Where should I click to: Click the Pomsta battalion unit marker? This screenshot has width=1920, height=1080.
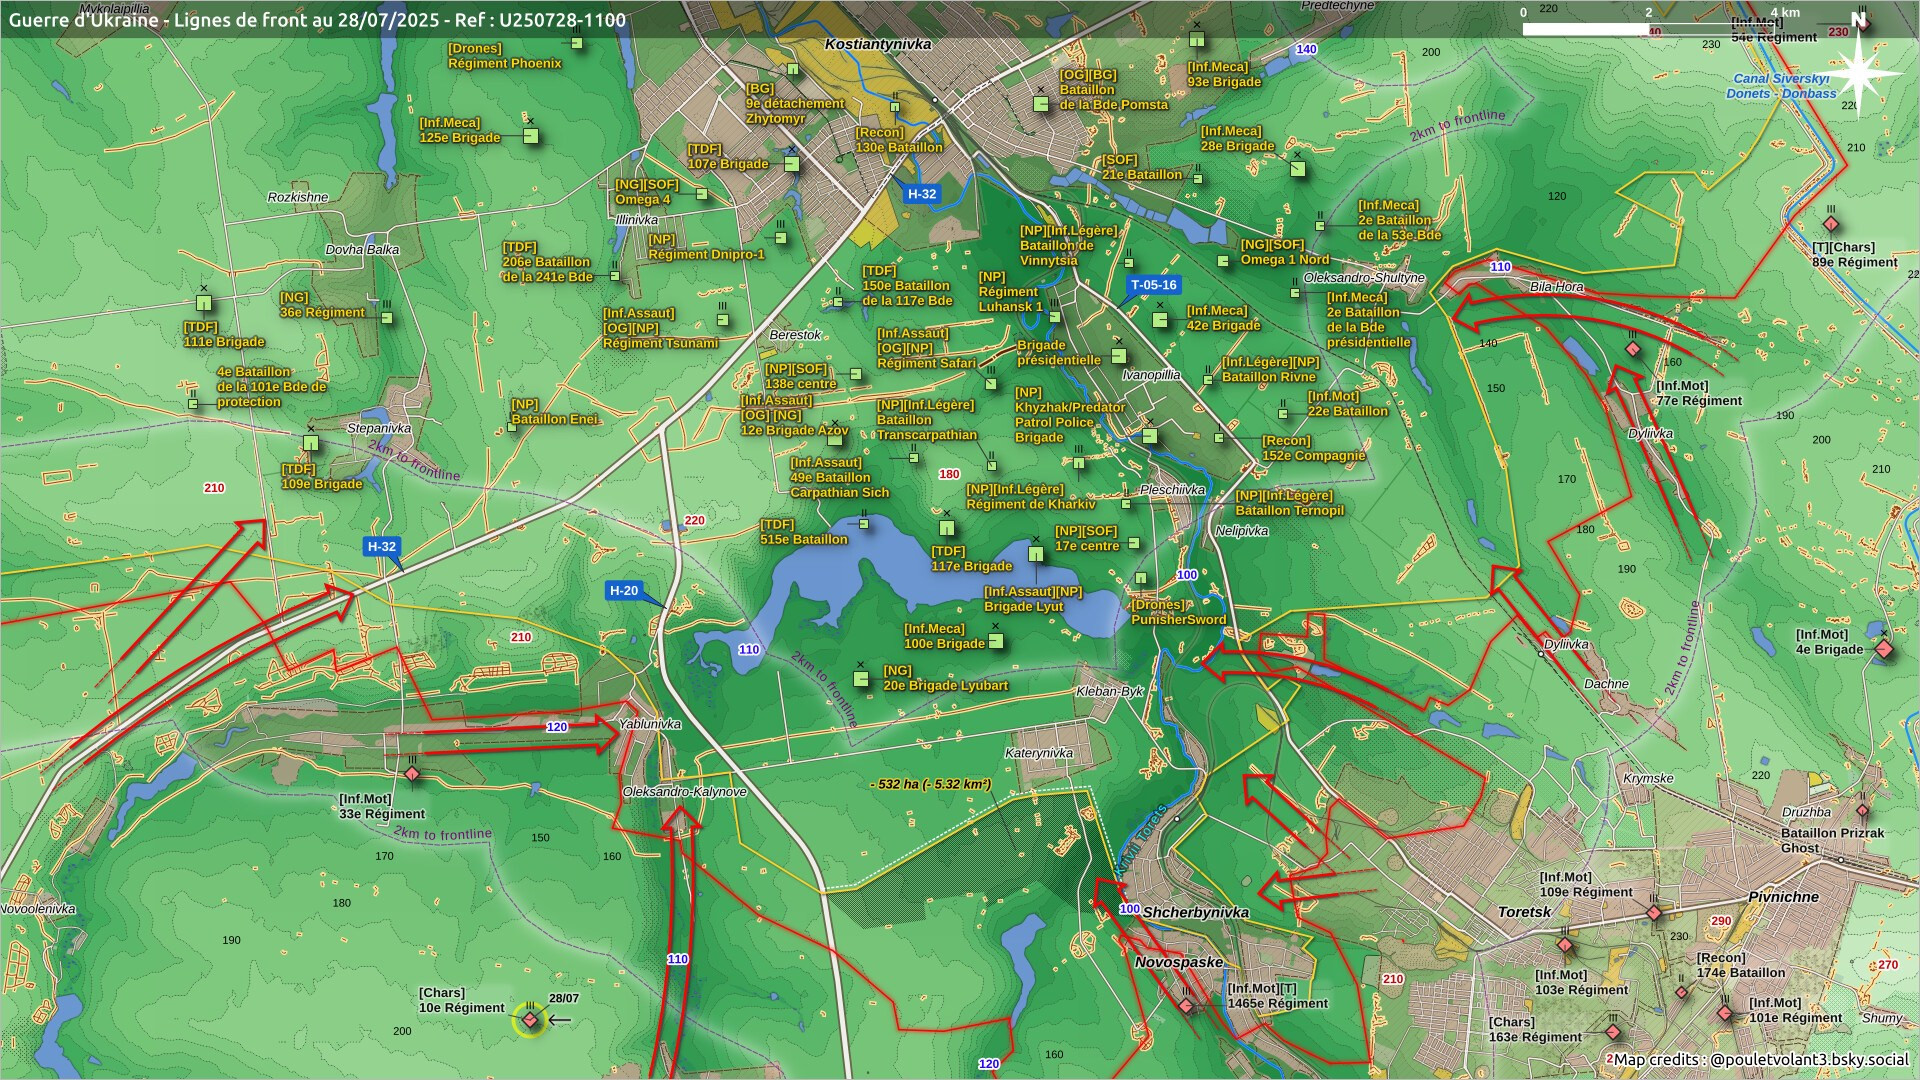(x=1041, y=103)
